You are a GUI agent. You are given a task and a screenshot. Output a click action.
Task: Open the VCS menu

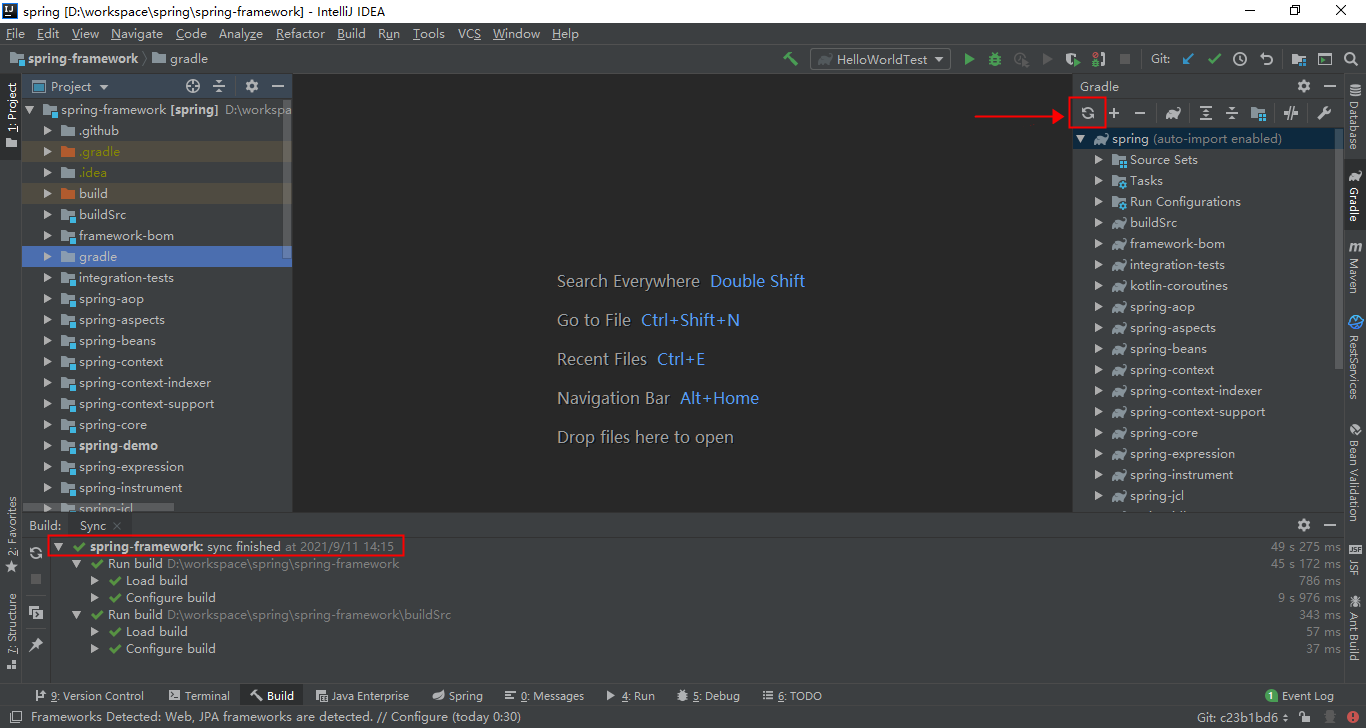[x=468, y=33]
